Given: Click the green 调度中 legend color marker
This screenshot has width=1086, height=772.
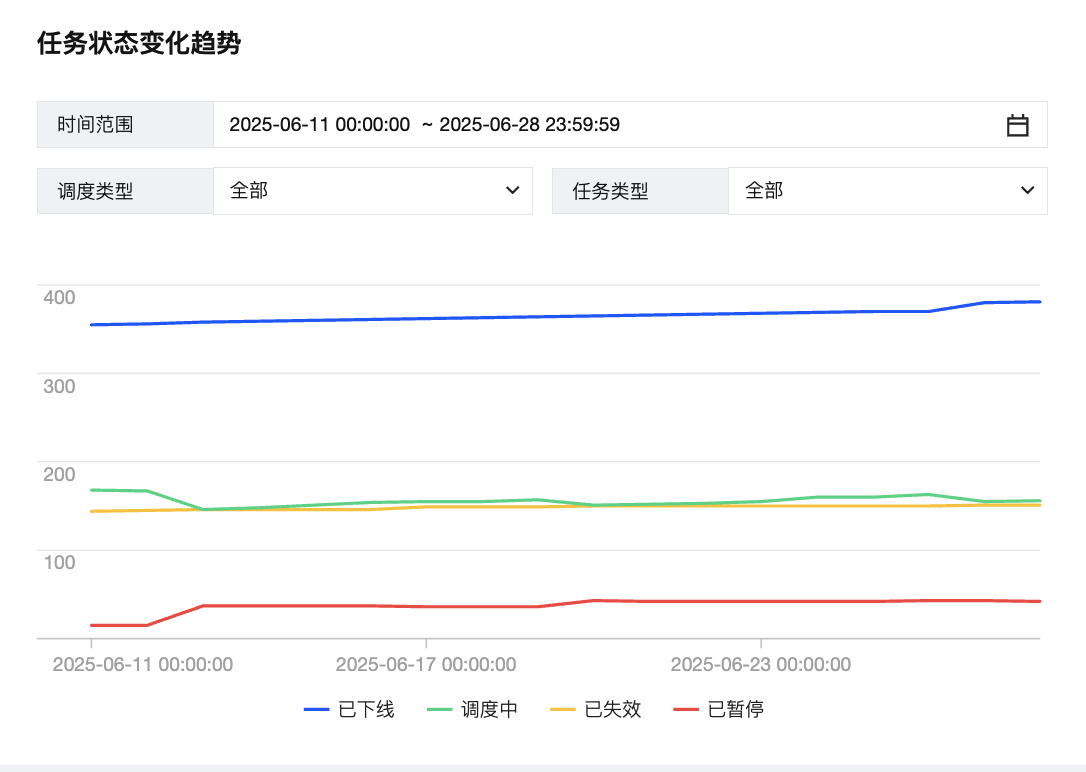Looking at the screenshot, I should [439, 710].
